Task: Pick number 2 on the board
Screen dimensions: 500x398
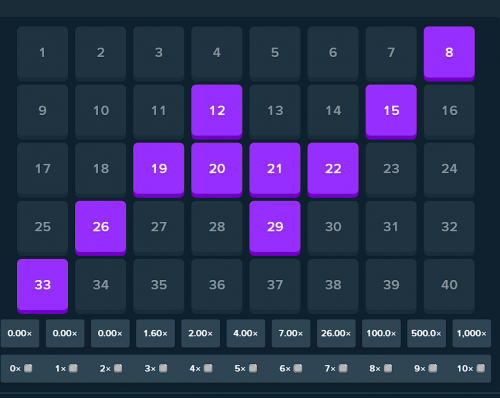Action: 100,53
